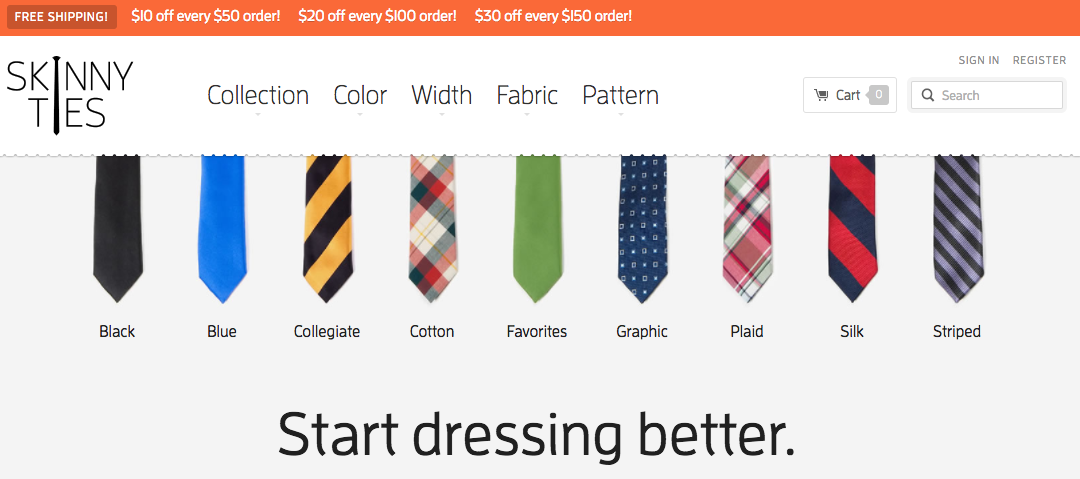Image resolution: width=1080 pixels, height=479 pixels.
Task: Open the Collection dropdown menu
Action: click(x=258, y=96)
